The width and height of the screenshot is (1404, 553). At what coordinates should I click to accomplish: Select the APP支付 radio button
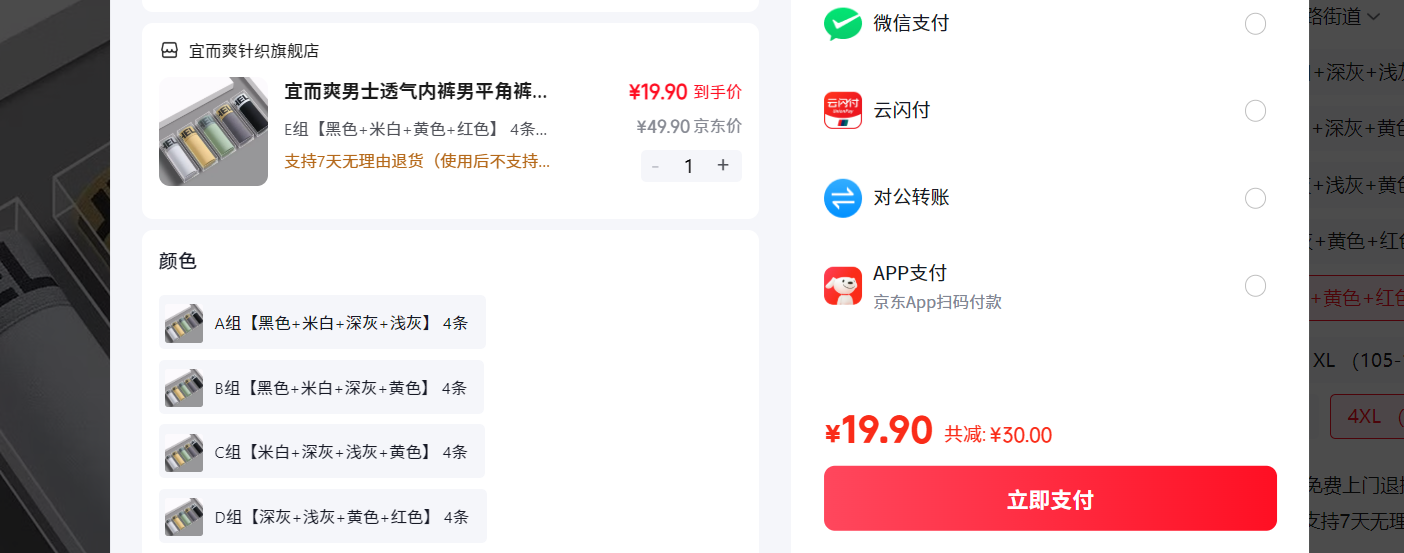point(1255,287)
